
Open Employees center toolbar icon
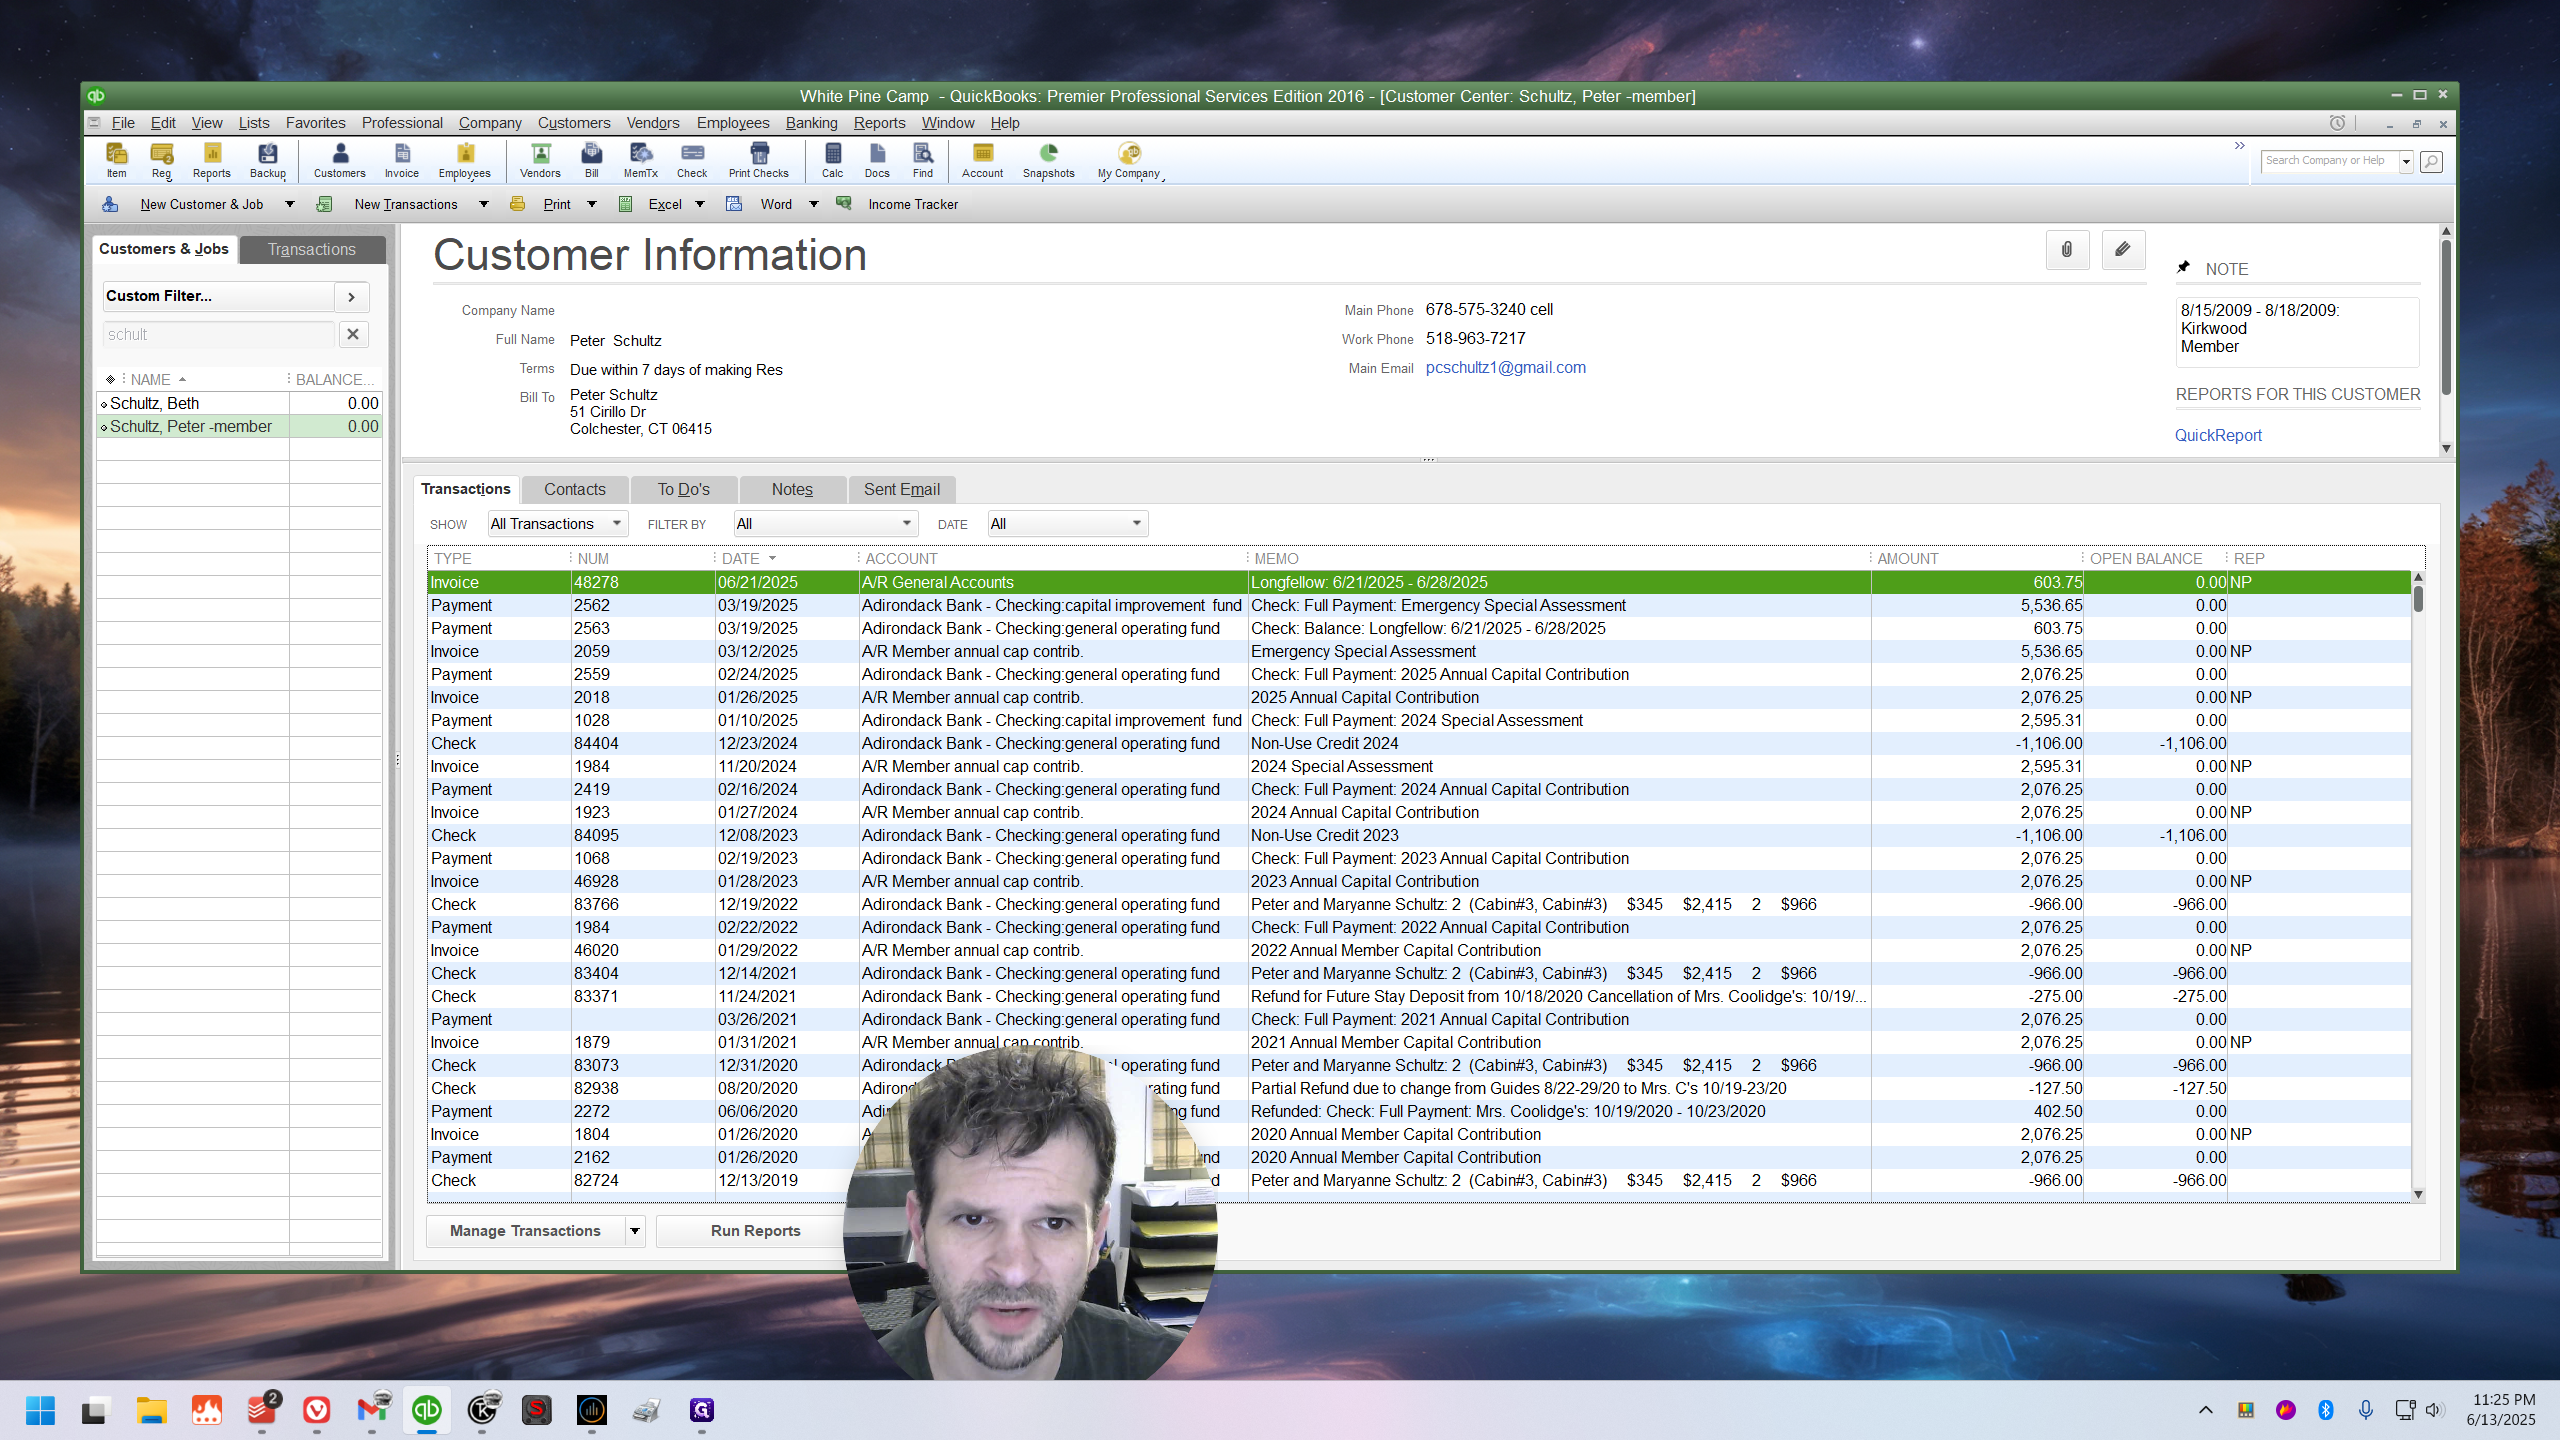coord(465,160)
